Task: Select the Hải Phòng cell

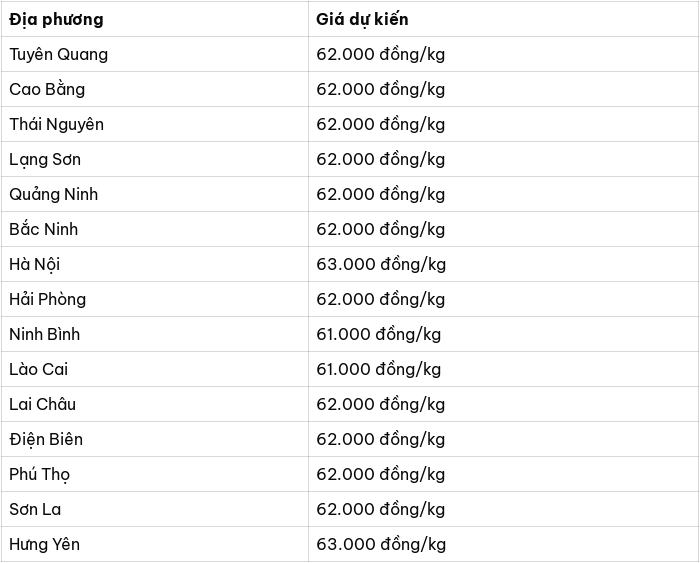Action: click(47, 299)
